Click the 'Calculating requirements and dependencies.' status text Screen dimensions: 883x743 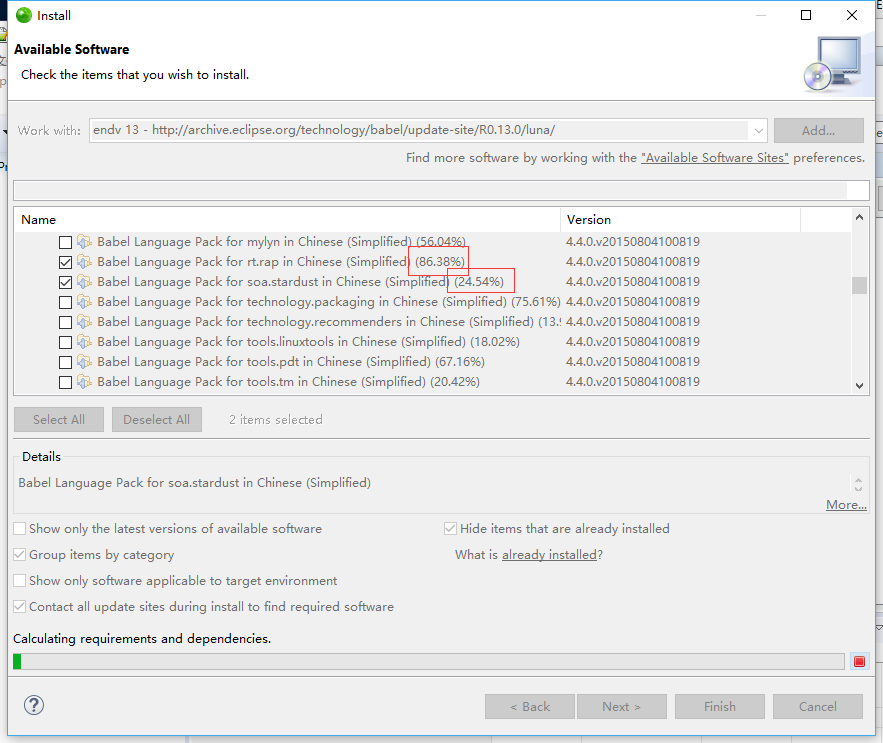pos(142,639)
